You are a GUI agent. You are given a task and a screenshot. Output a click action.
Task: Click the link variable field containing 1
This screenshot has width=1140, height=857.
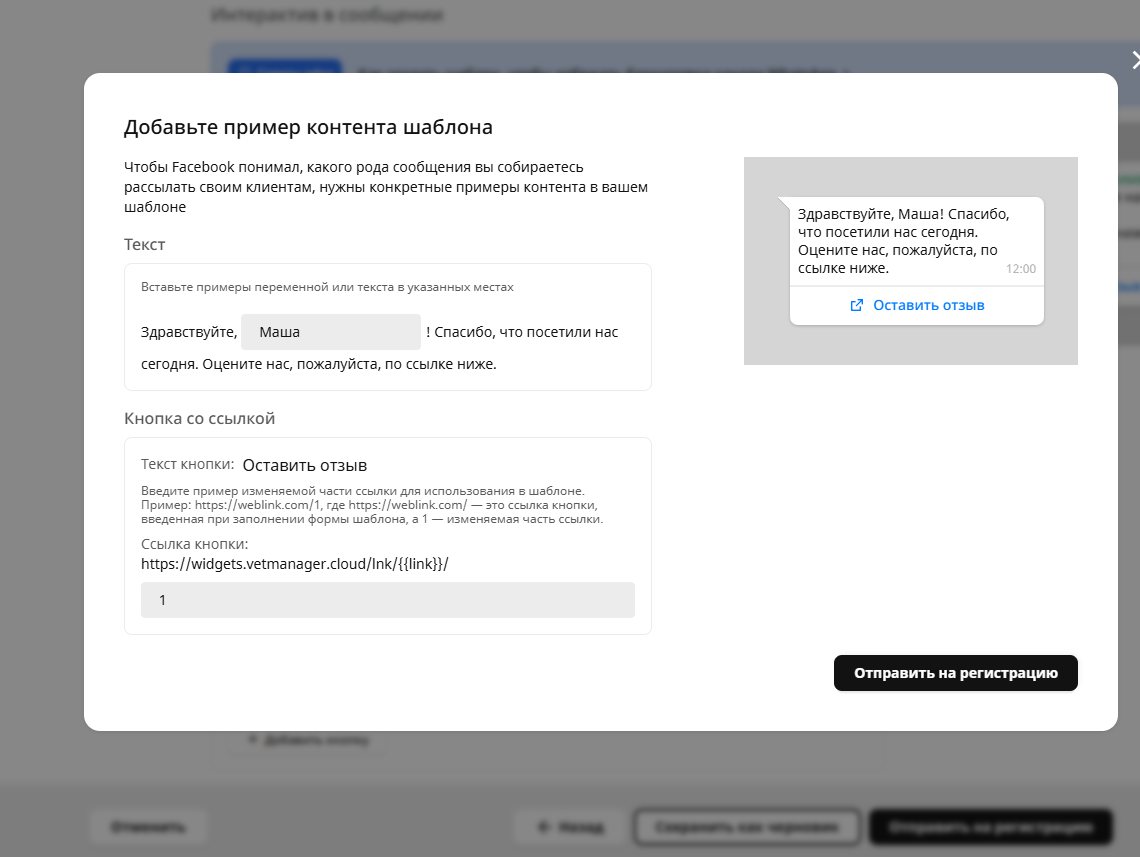tap(387, 600)
